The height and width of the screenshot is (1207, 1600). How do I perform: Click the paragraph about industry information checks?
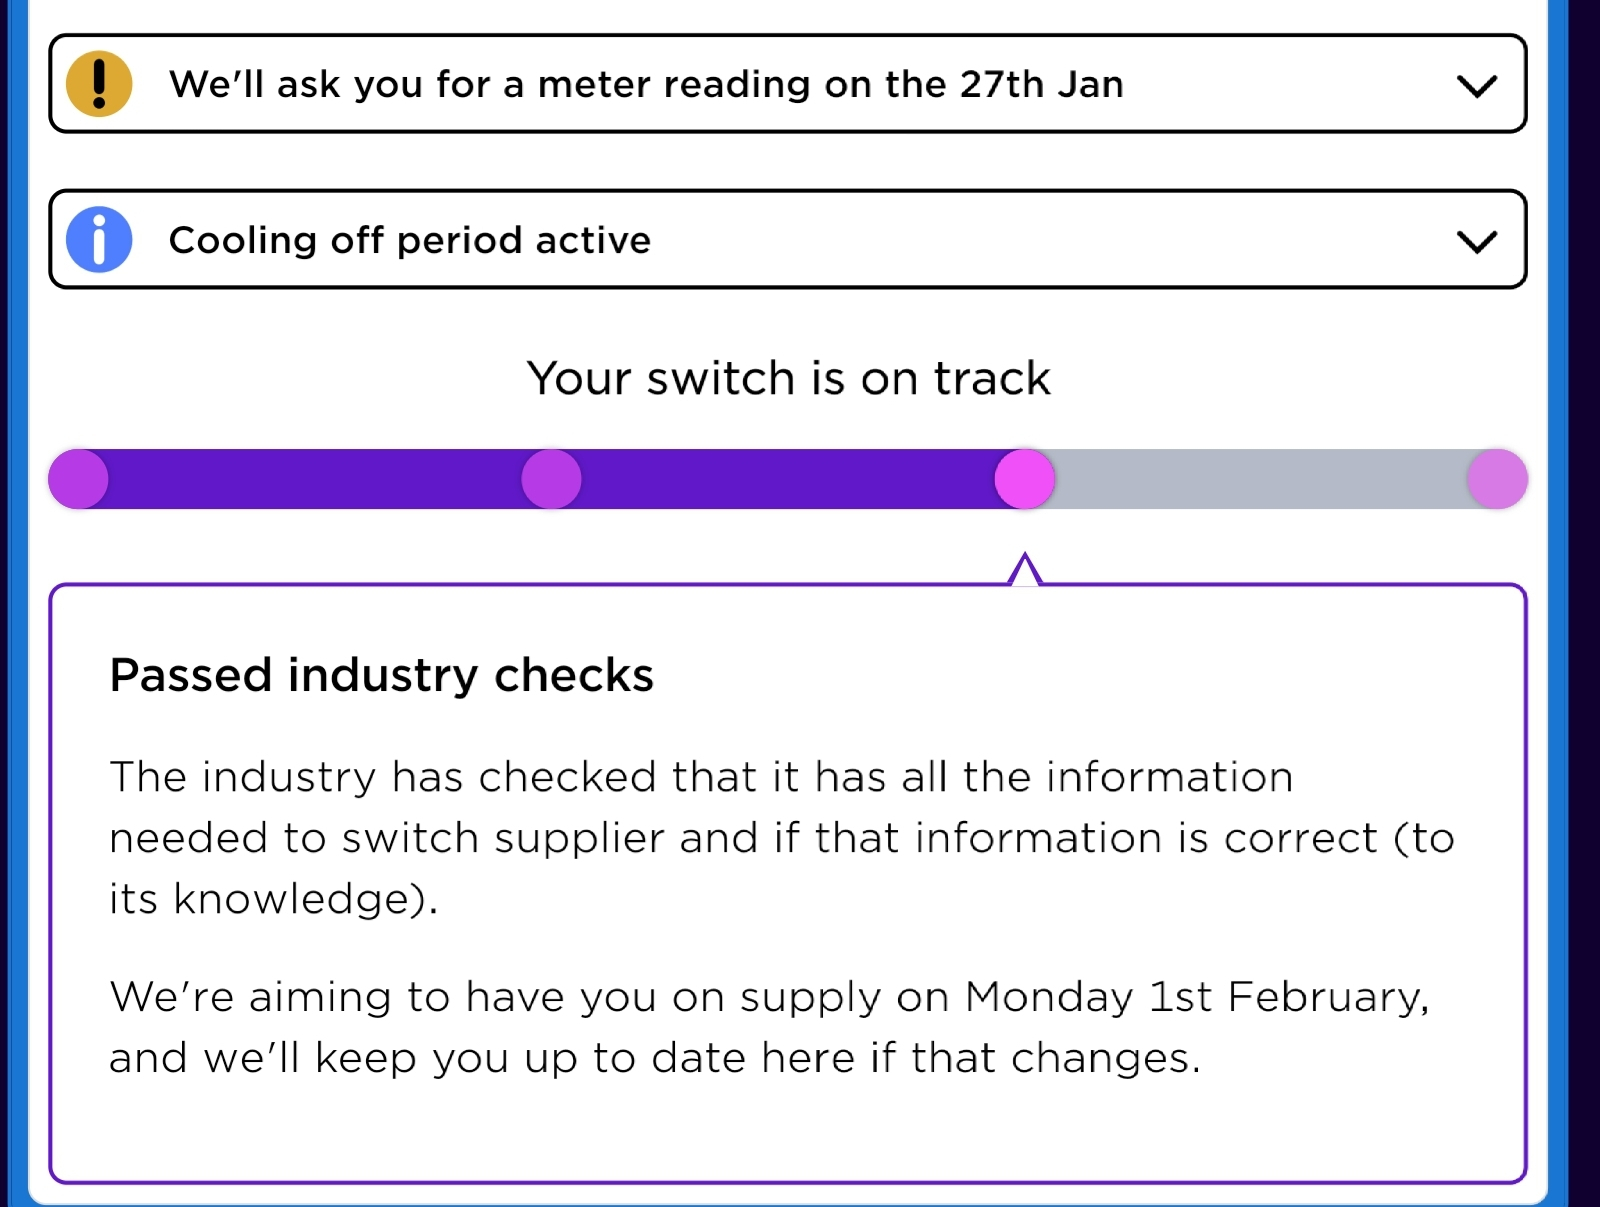[782, 838]
